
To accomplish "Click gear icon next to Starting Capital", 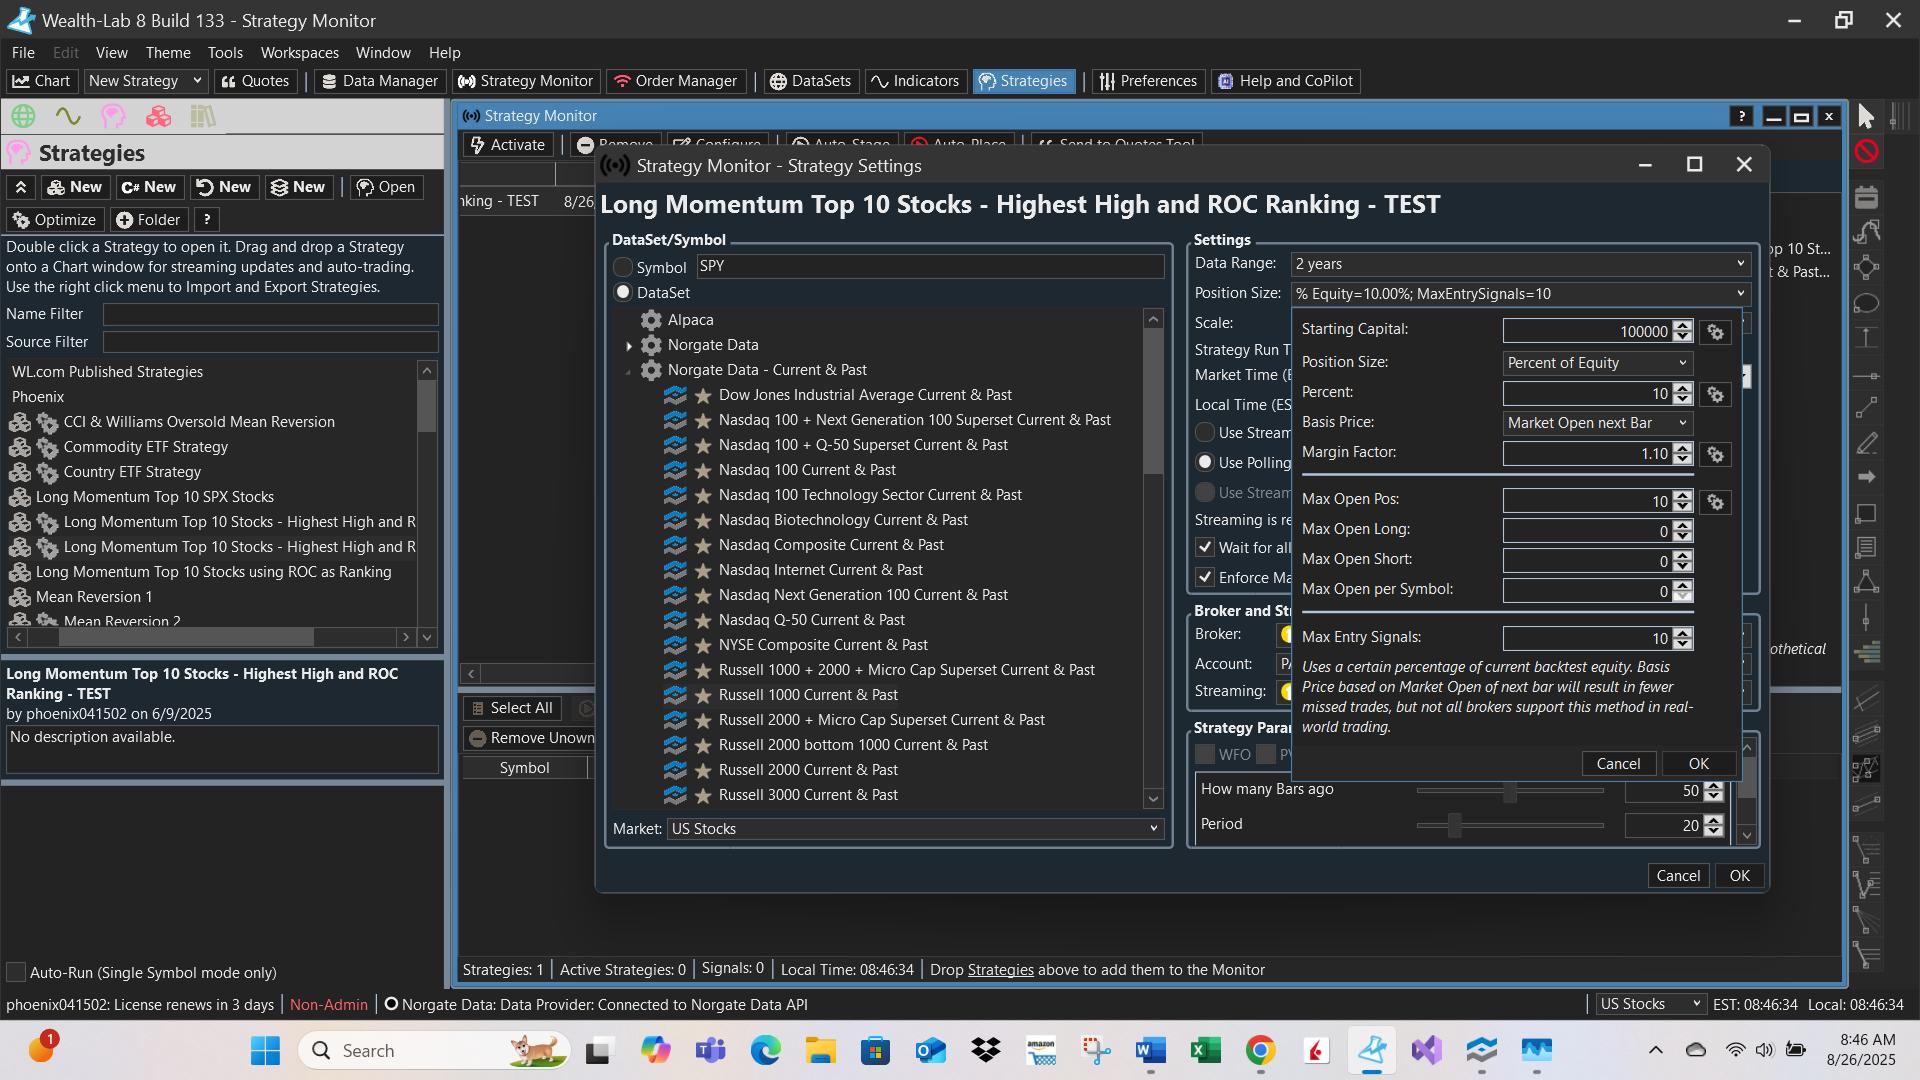I will (x=1716, y=332).
